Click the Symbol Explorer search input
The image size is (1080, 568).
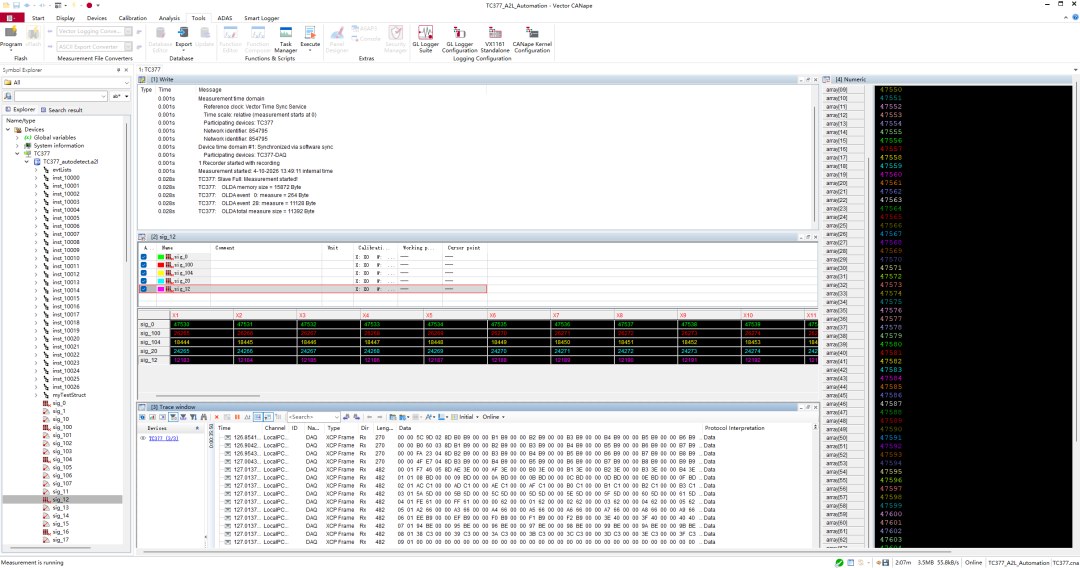(x=61, y=96)
